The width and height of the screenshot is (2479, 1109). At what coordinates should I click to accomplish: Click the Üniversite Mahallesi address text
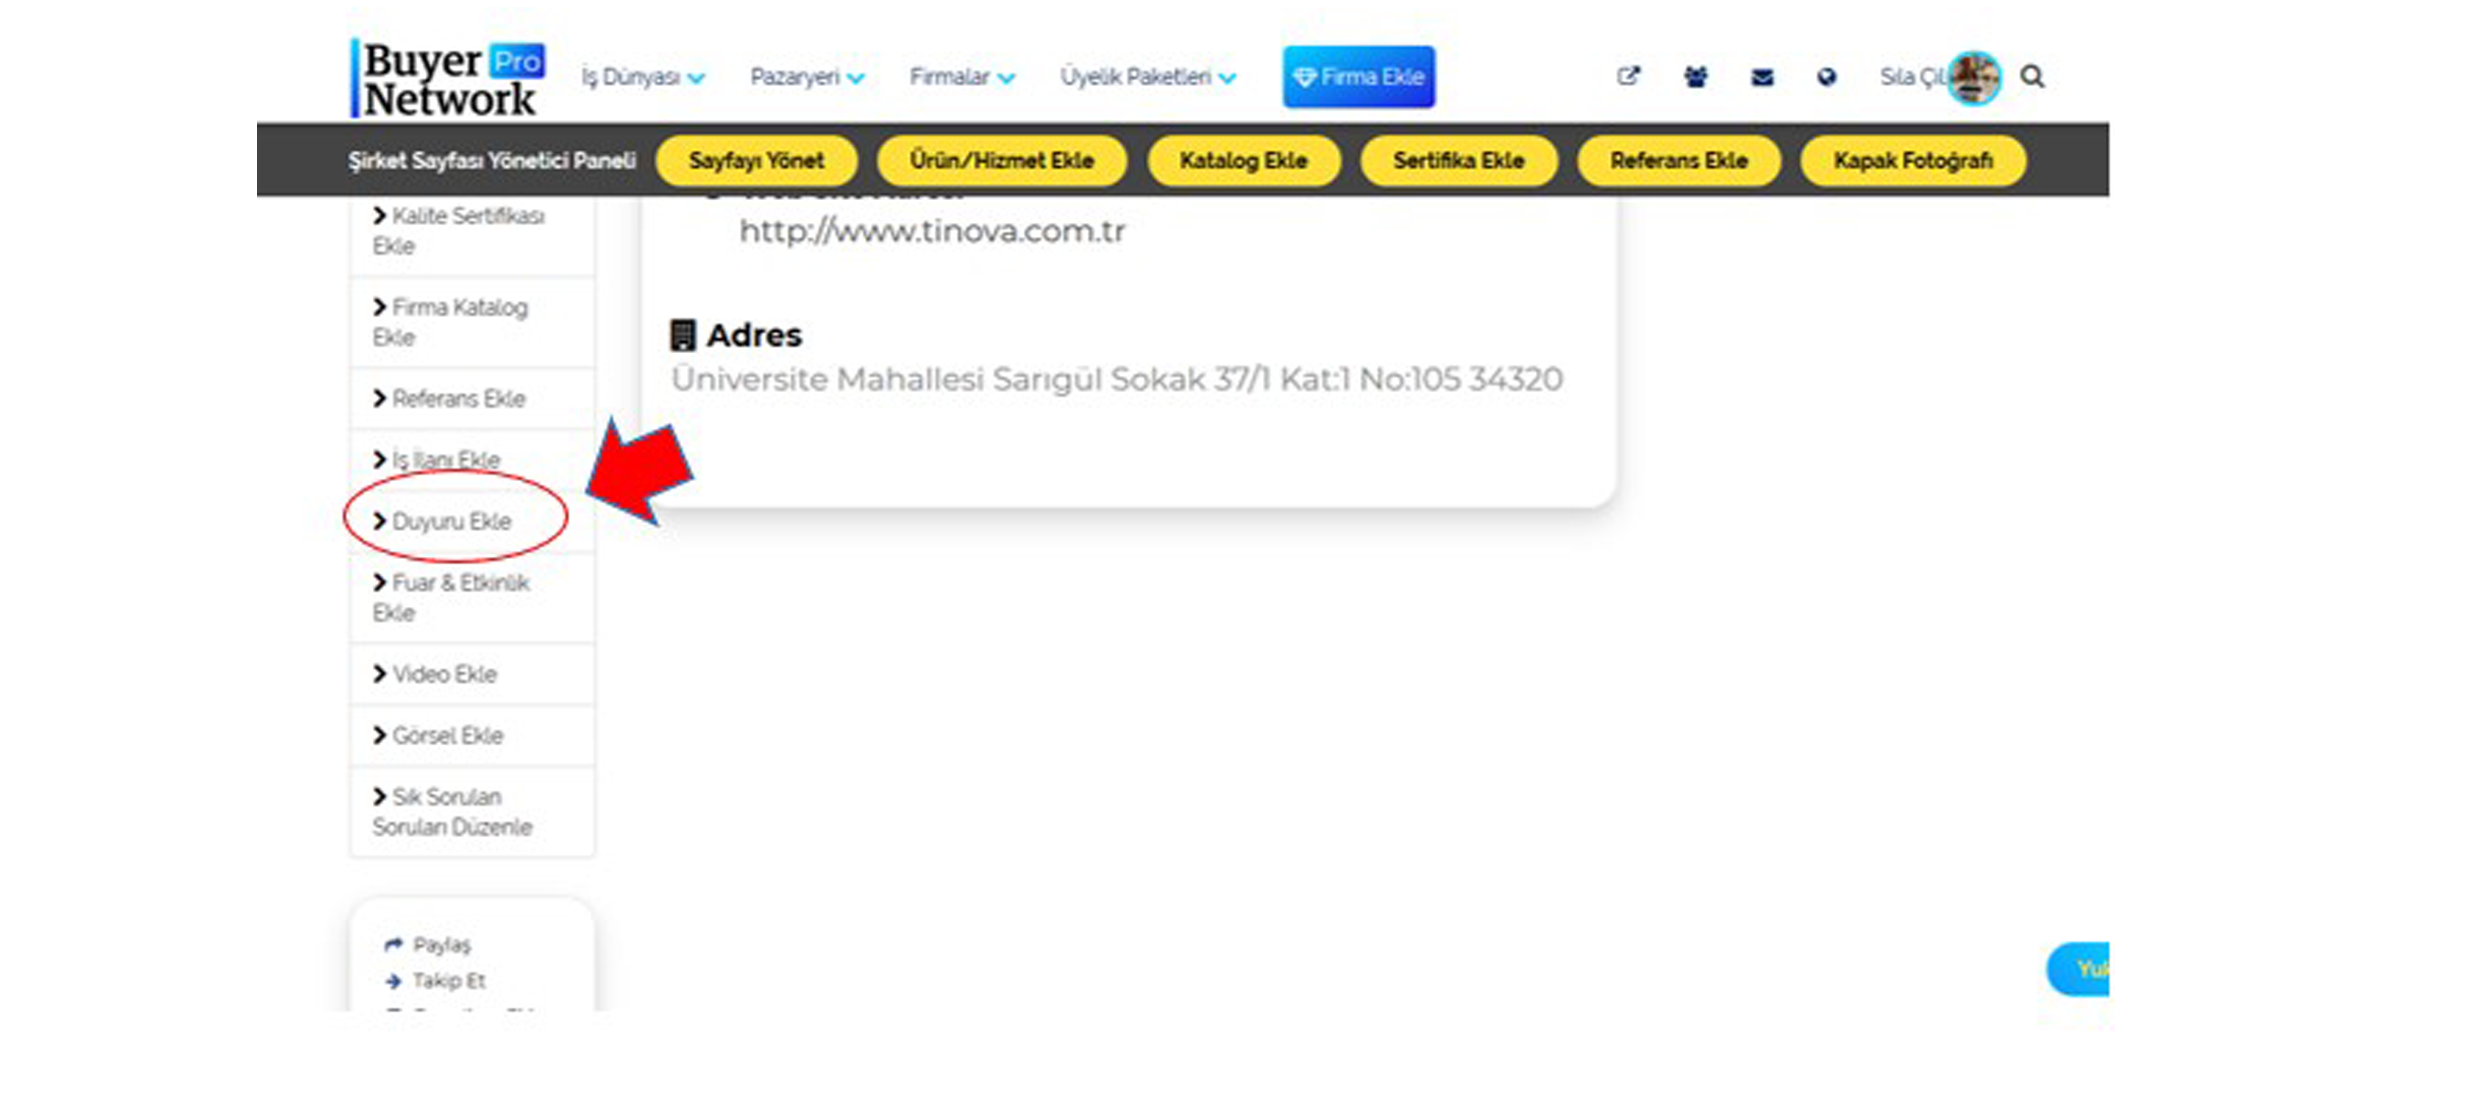(x=1117, y=379)
